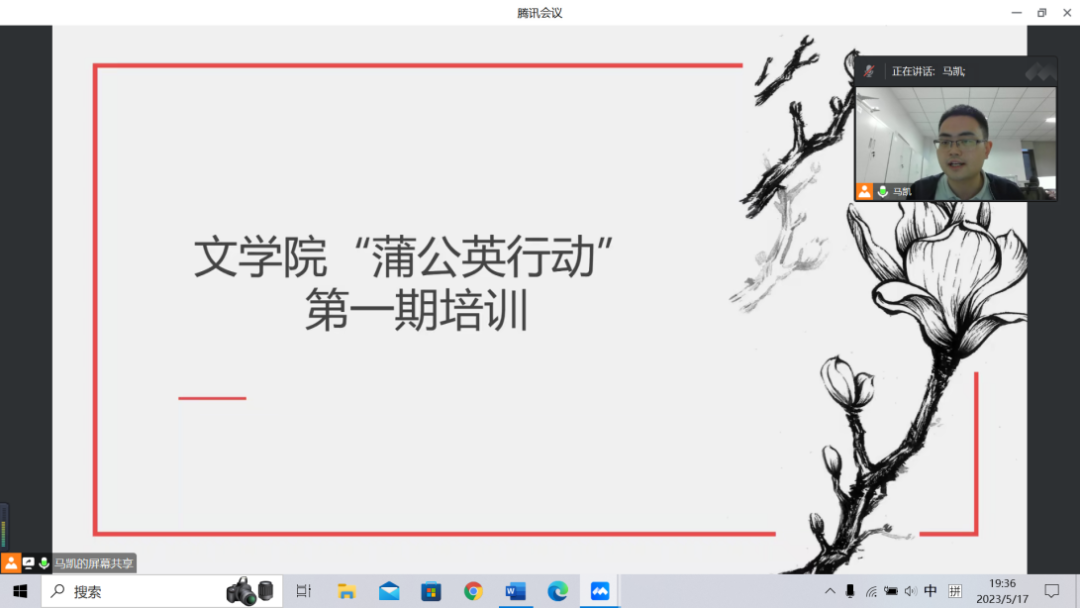Click the muted microphone icon in speaker panel

(869, 71)
